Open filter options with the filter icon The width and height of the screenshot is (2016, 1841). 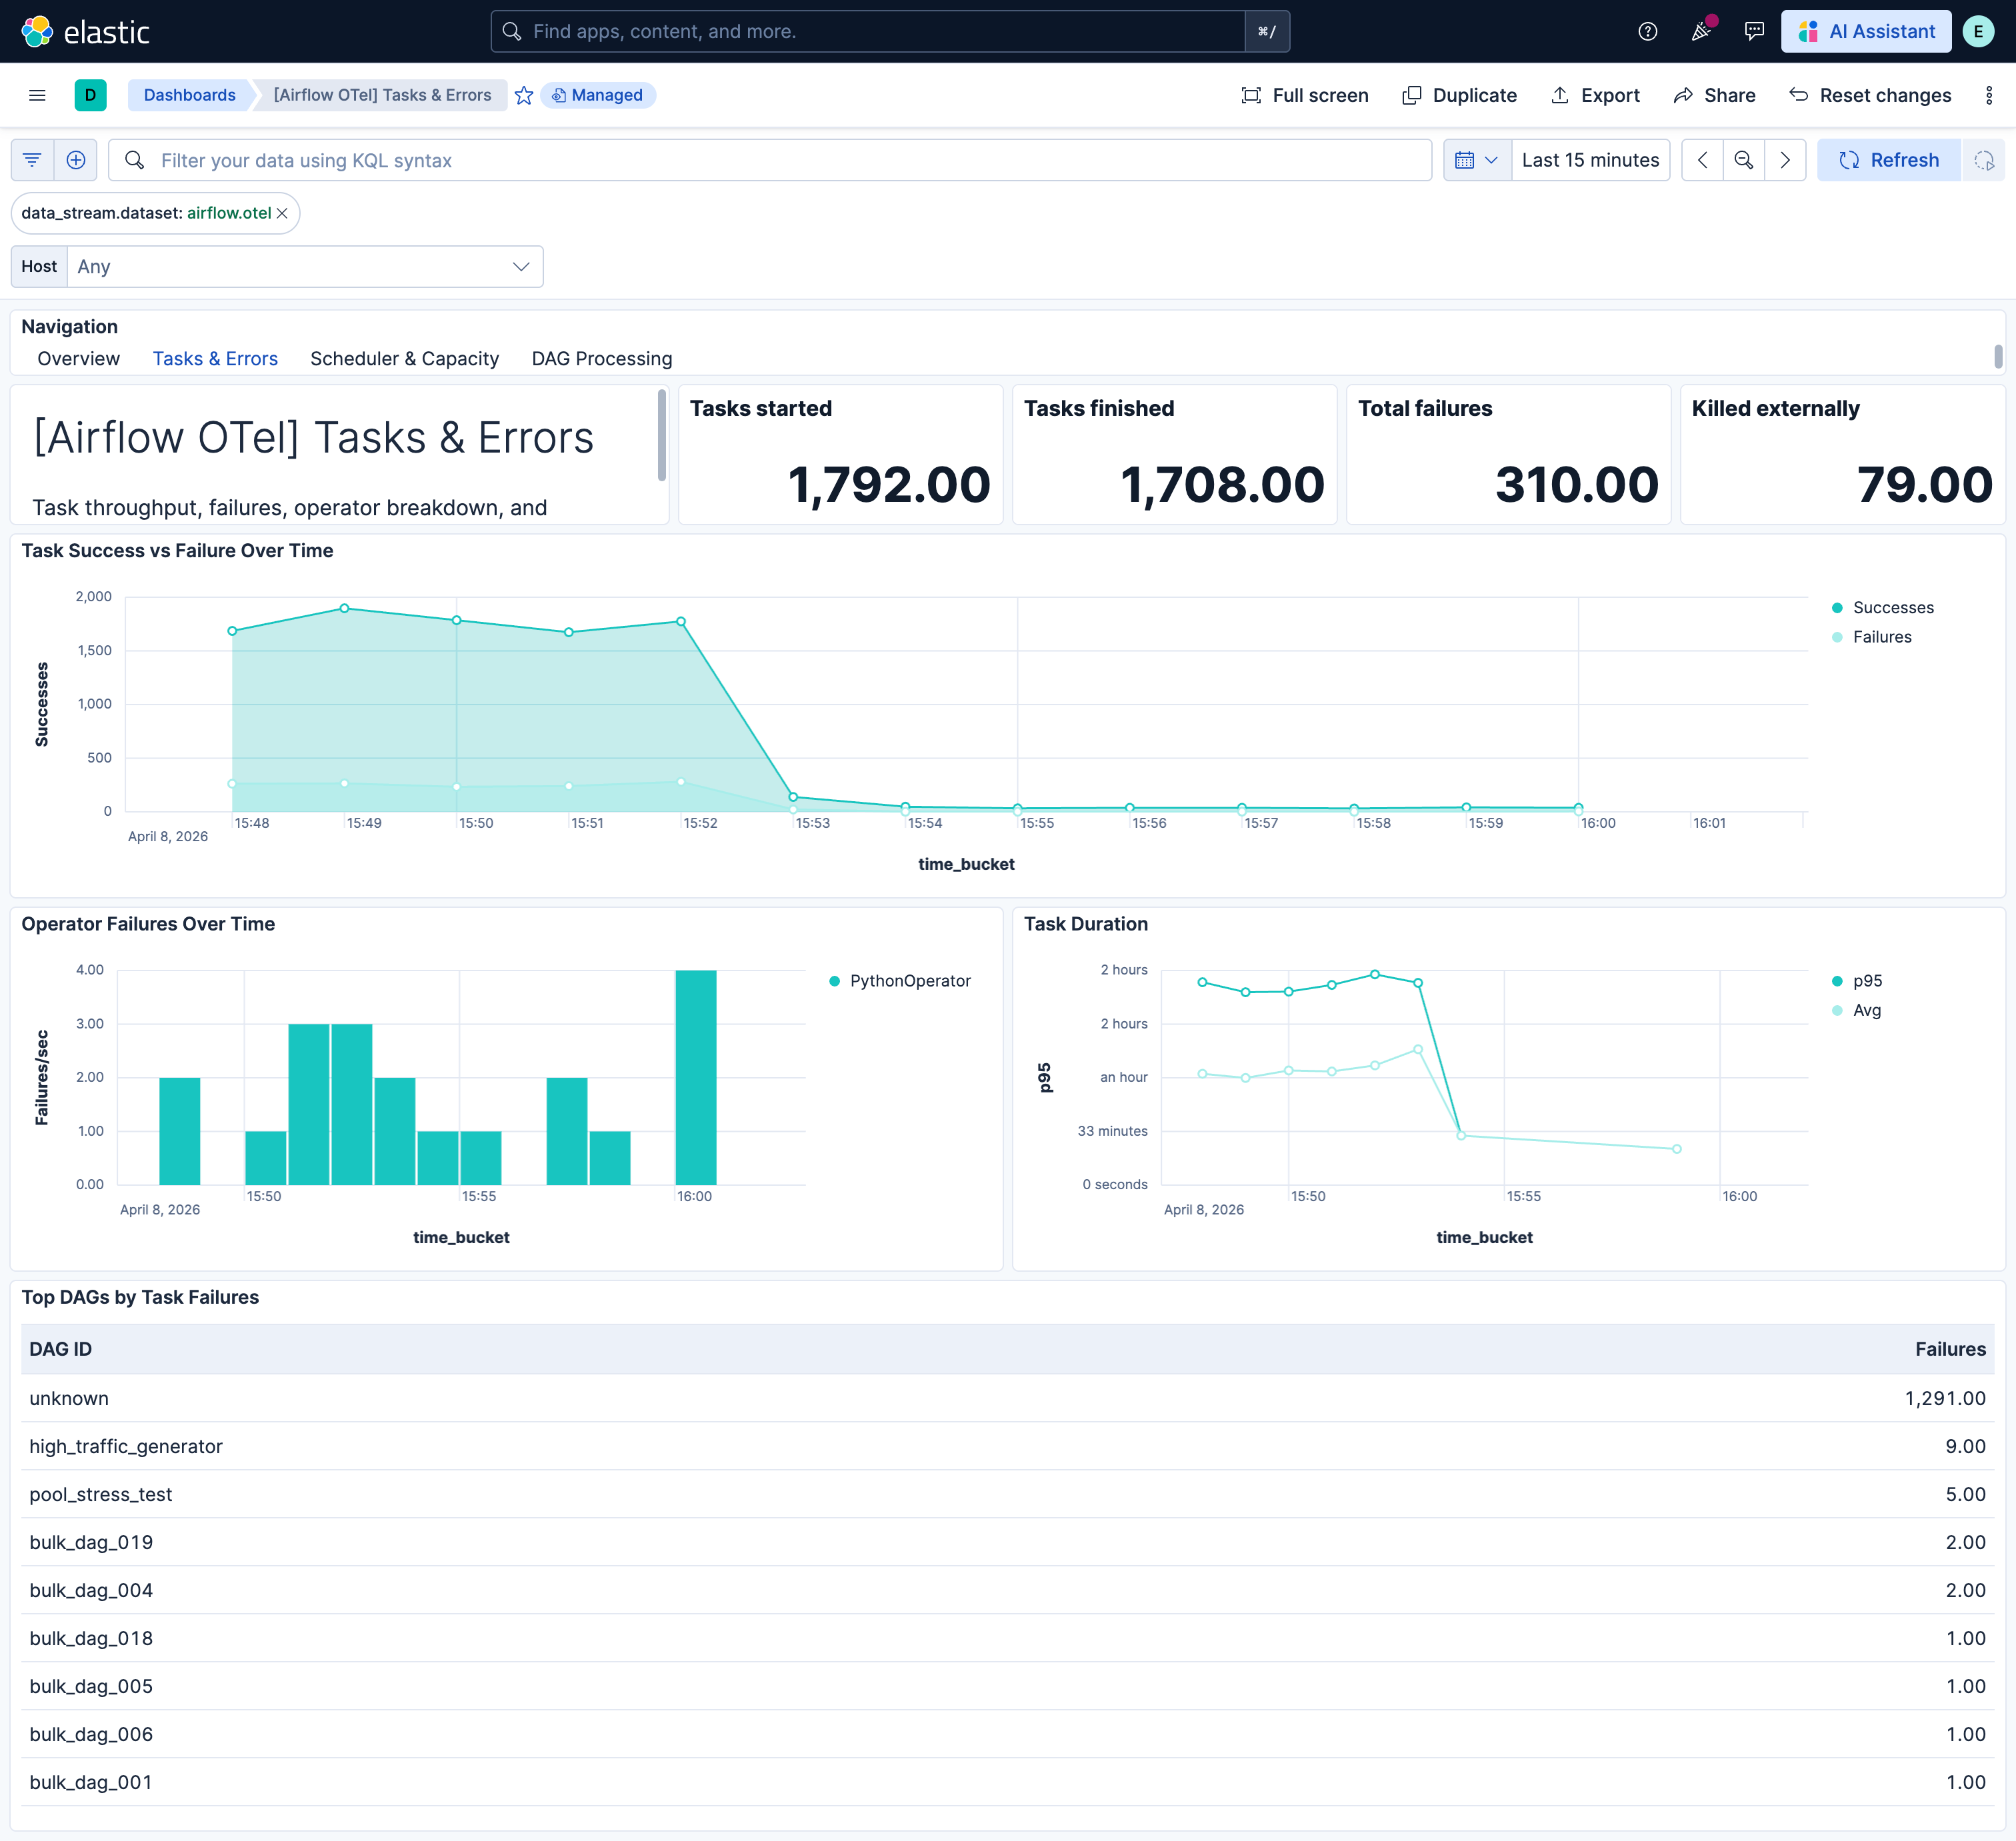click(31, 160)
